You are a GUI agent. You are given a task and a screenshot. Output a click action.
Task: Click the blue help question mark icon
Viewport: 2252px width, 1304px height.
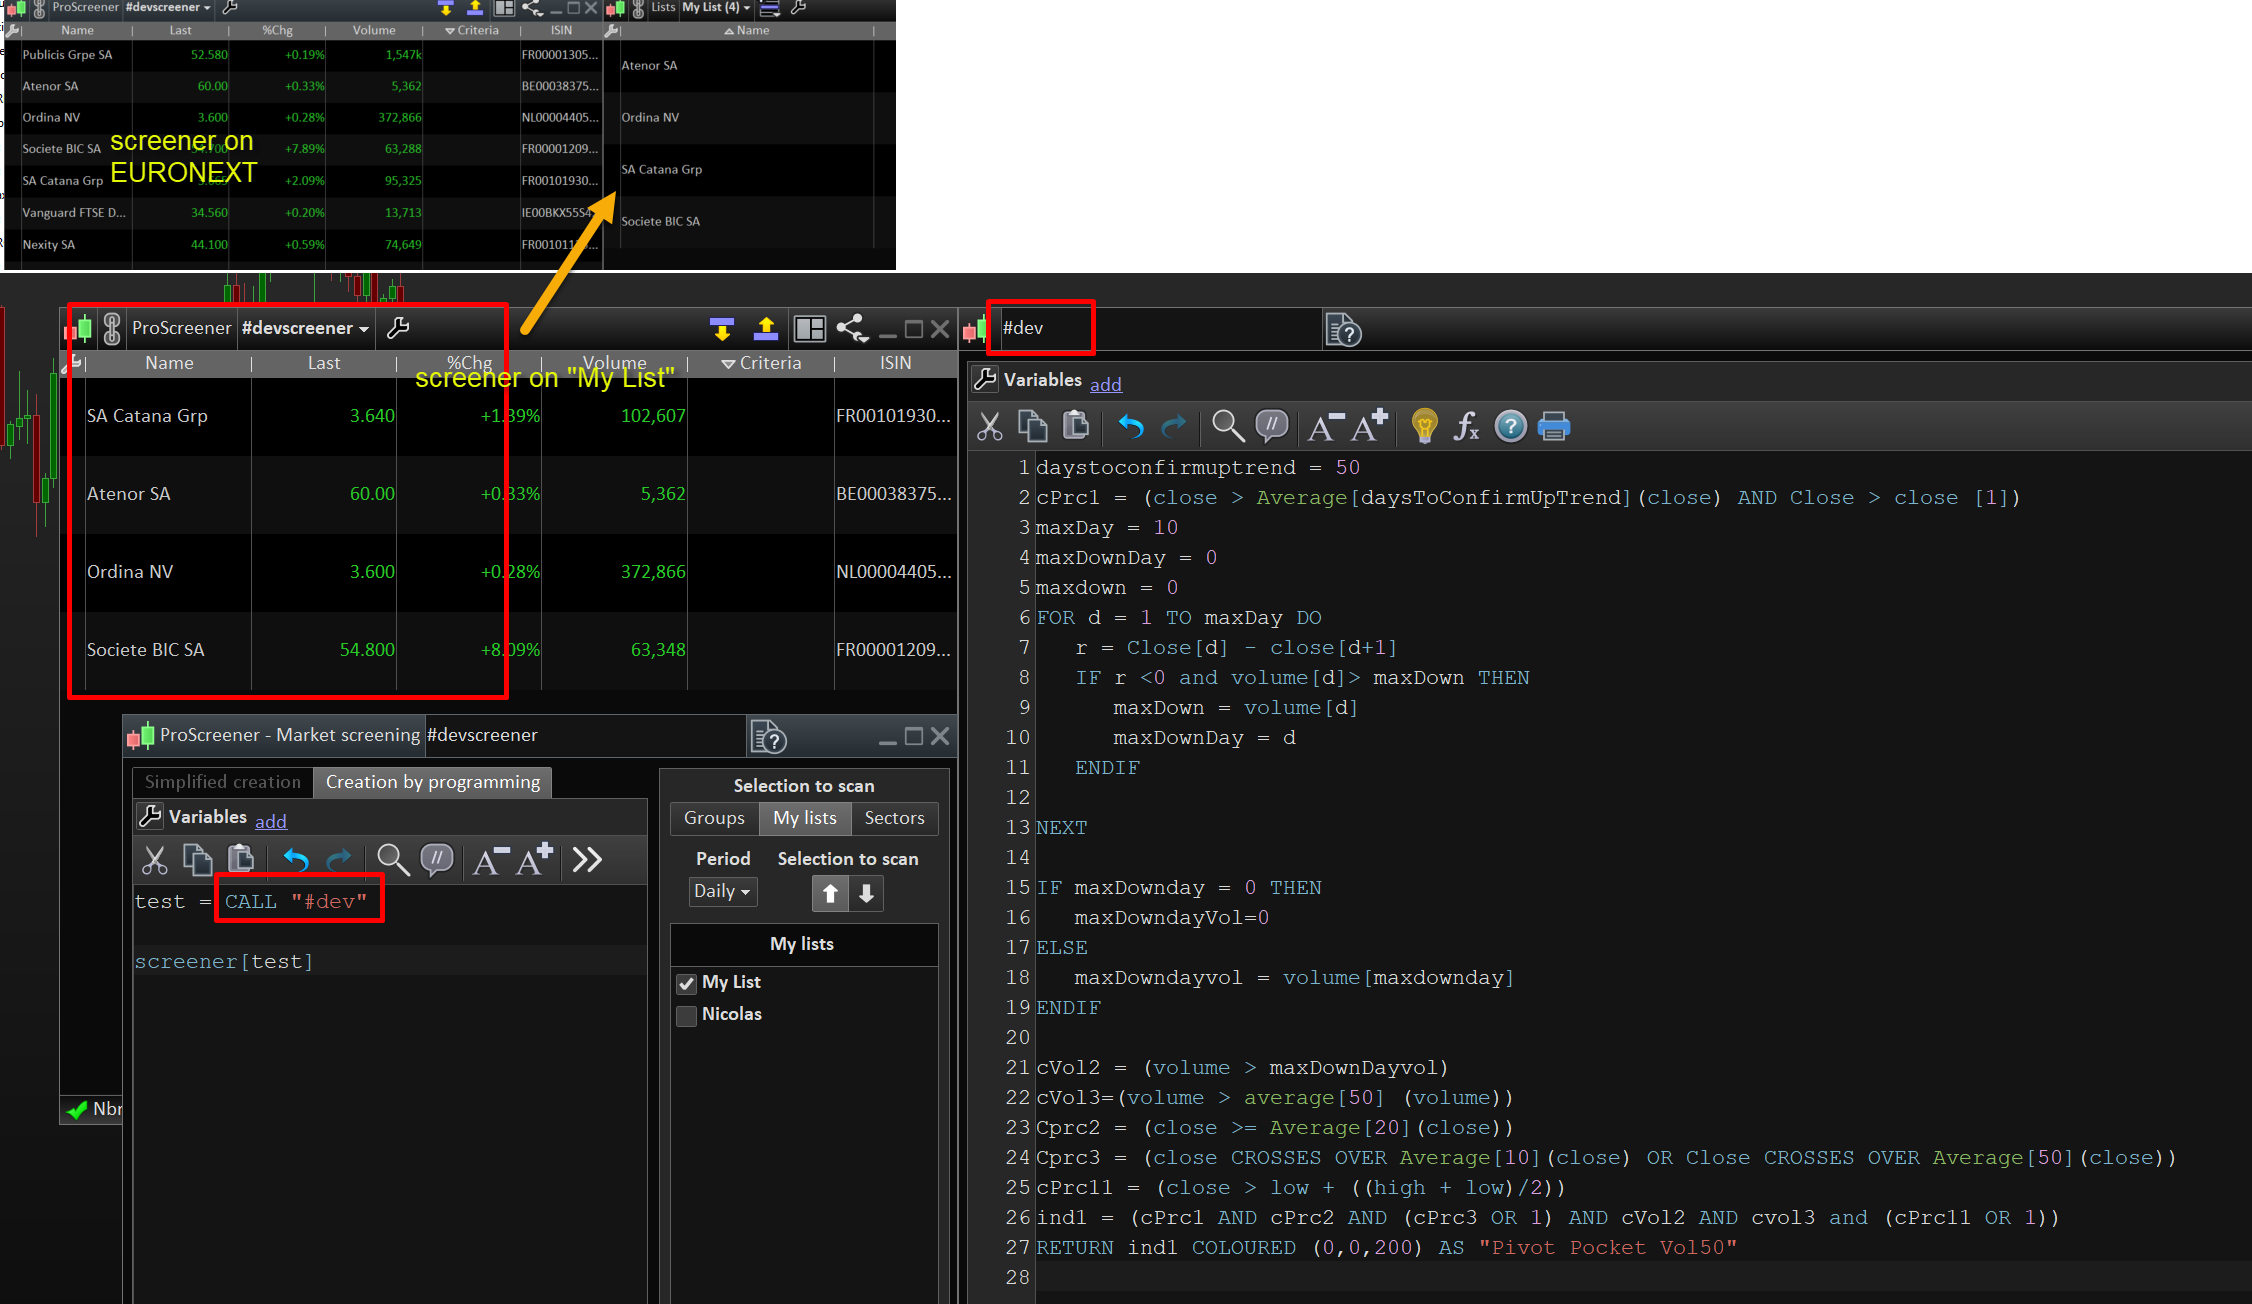1510,427
